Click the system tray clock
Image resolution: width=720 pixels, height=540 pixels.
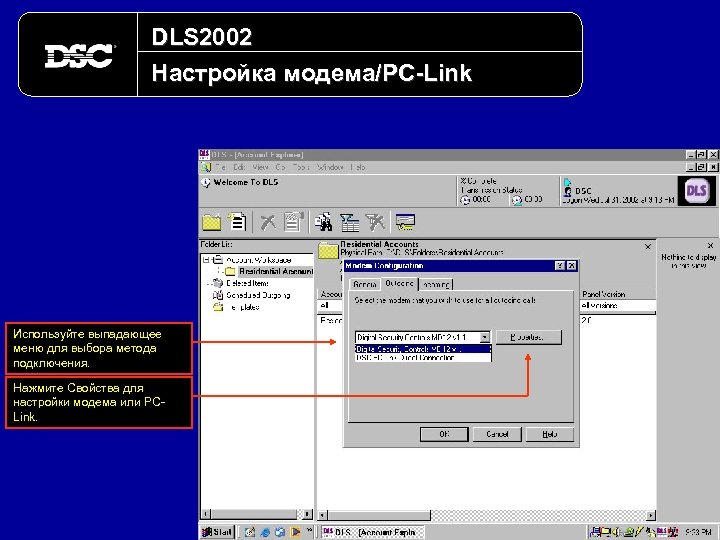[699, 532]
